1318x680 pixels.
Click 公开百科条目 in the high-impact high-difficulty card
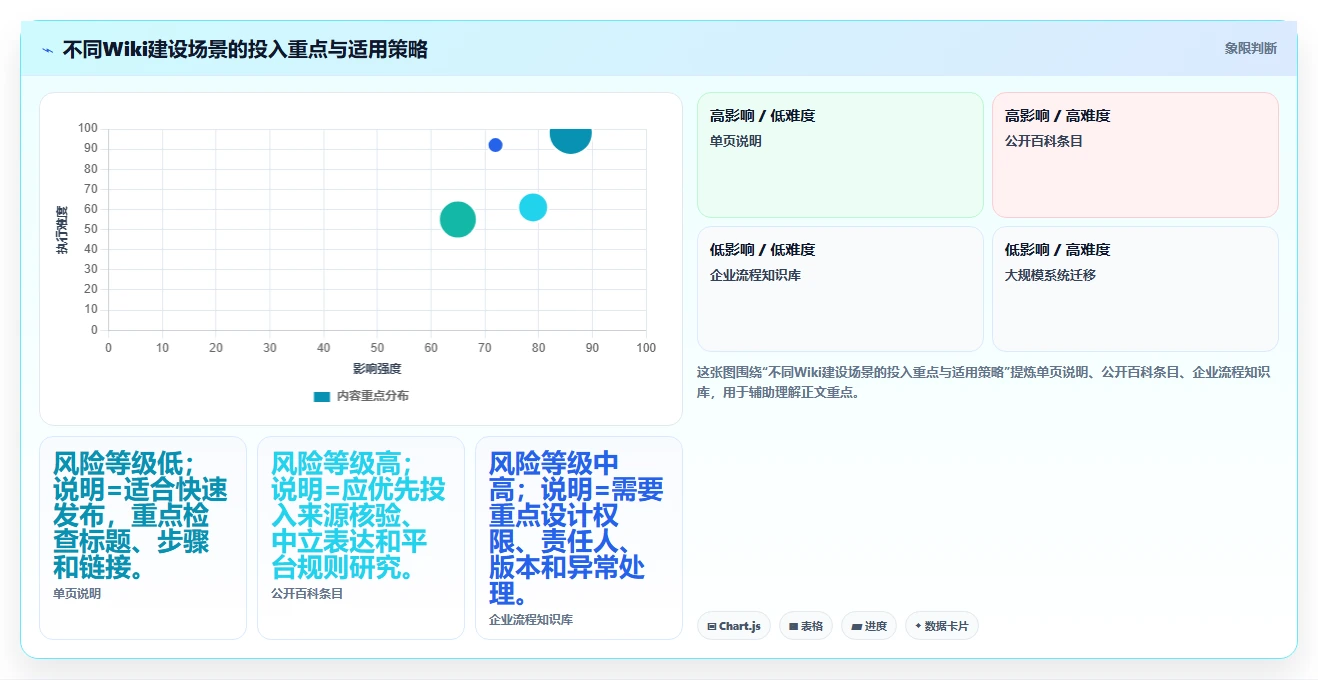click(1044, 141)
